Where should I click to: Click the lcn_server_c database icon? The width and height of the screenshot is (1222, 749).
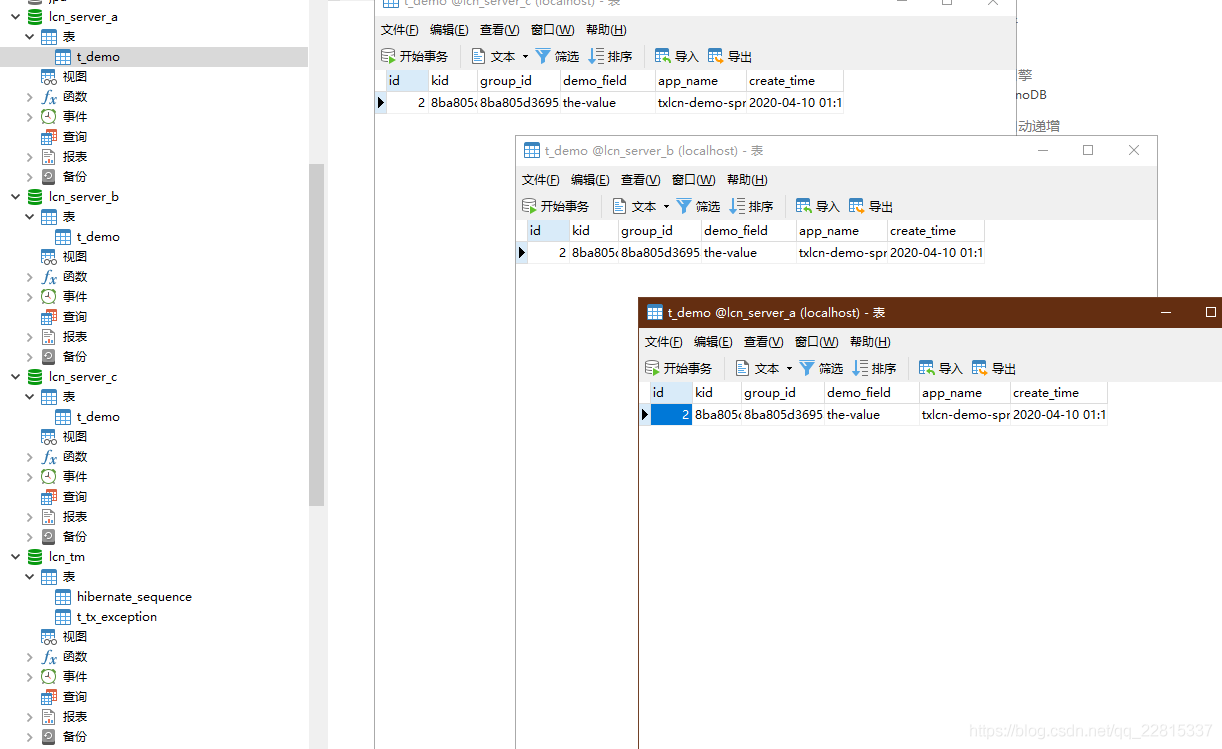click(35, 377)
